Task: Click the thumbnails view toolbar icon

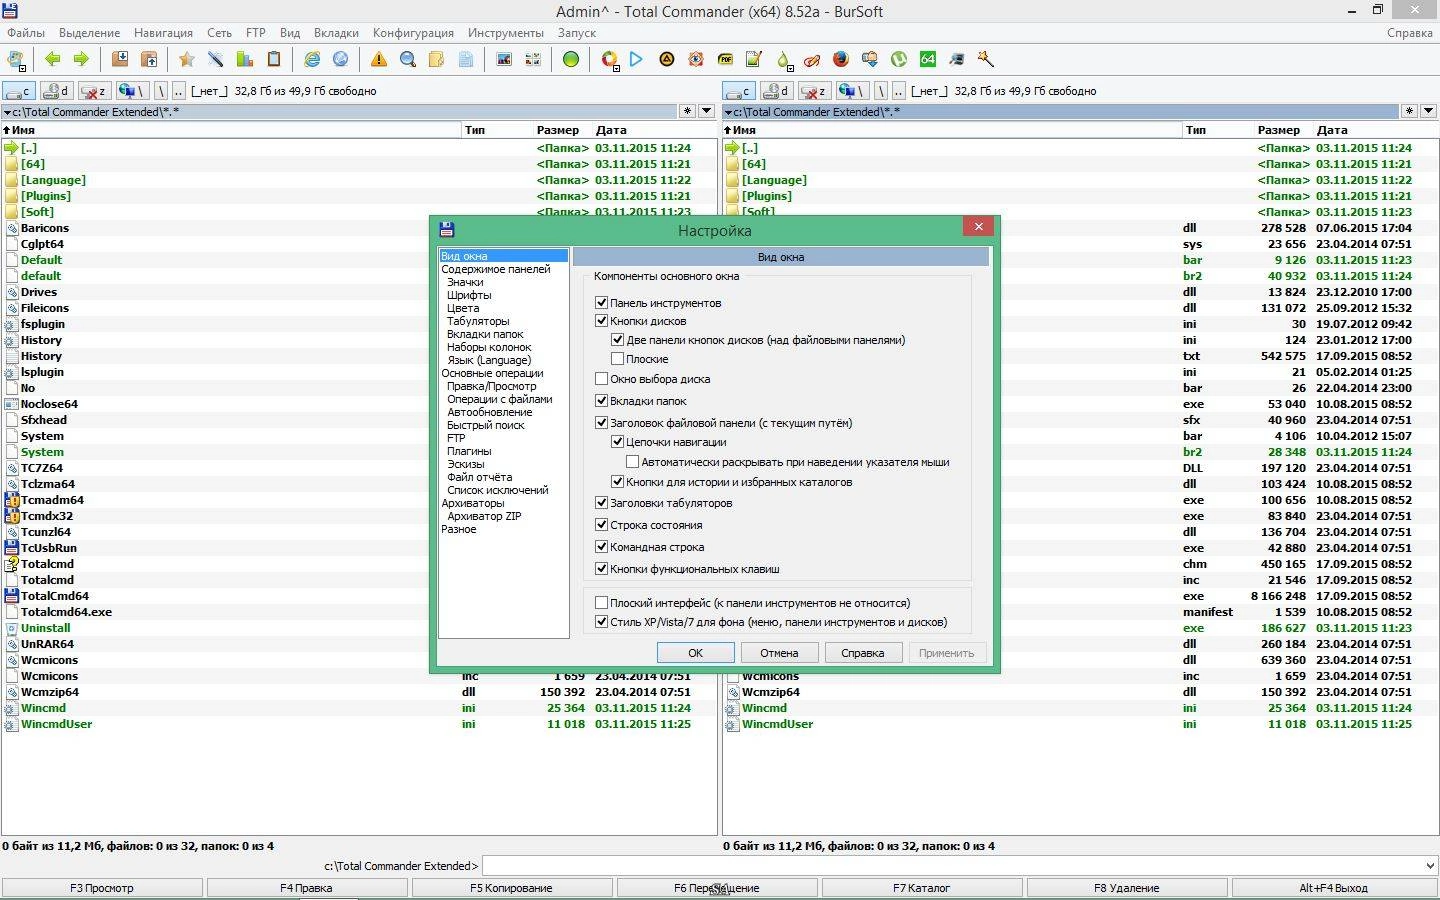Action: point(533,59)
